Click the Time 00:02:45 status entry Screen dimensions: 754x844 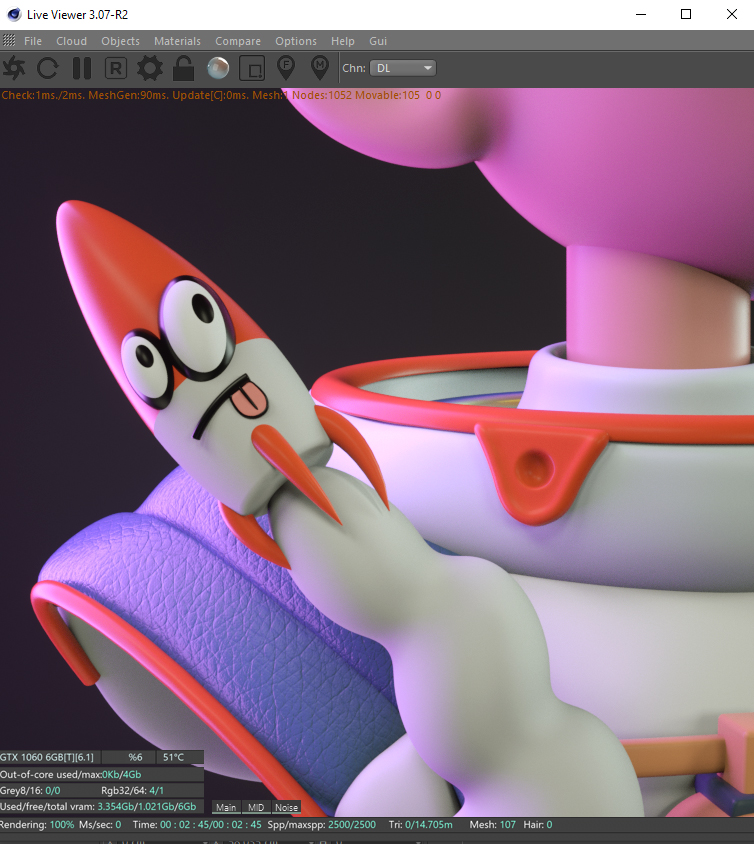[x=197, y=825]
